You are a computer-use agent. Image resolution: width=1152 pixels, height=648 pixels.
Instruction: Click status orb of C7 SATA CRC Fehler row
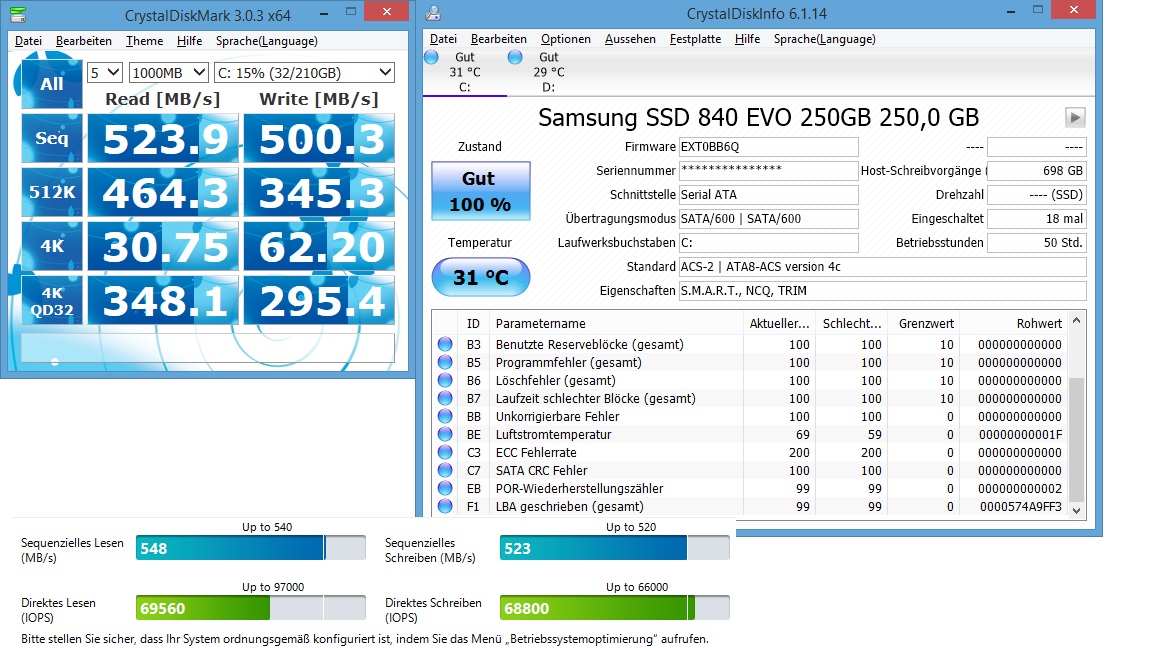point(444,470)
